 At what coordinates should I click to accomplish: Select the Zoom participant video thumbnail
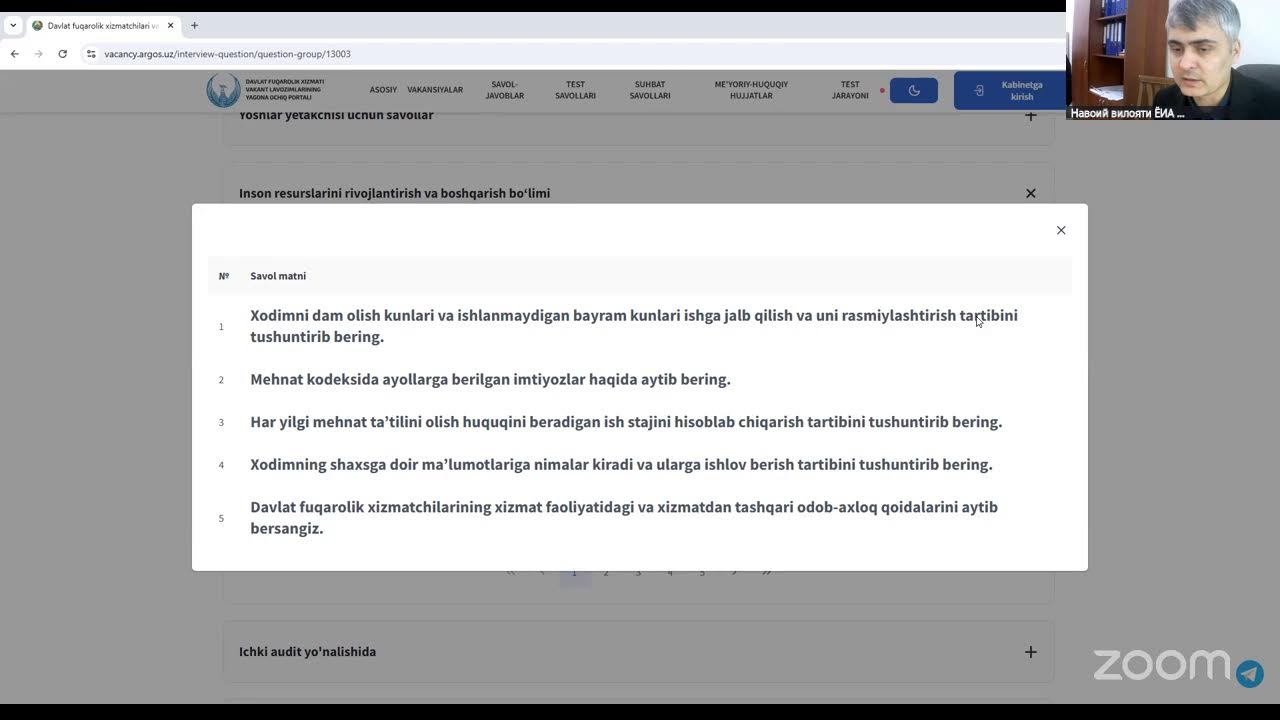pyautogui.click(x=1173, y=60)
